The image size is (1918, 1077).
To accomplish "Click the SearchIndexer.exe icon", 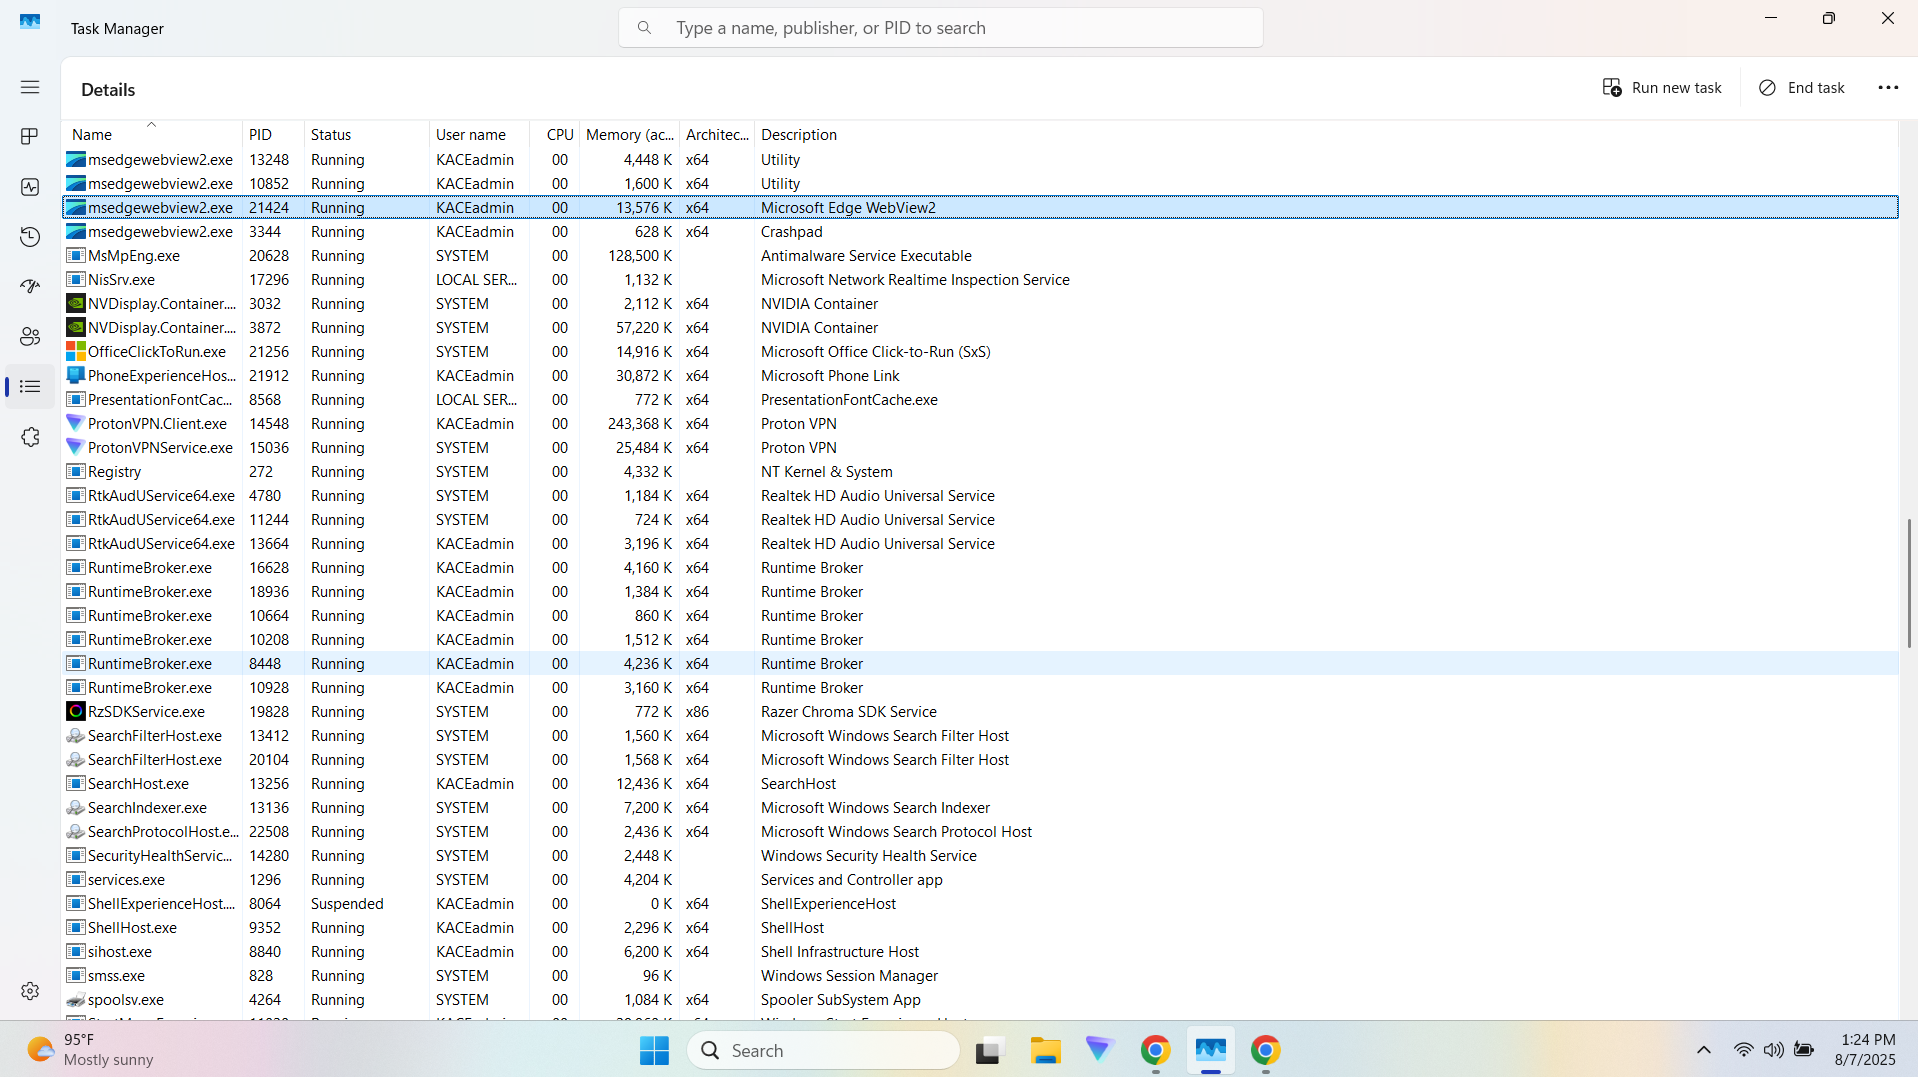I will click(75, 807).
